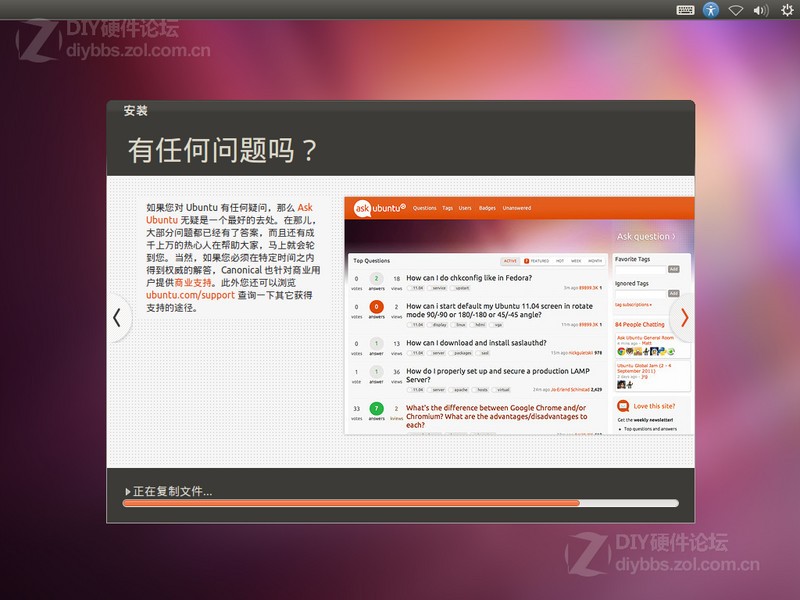Open the '商业支持' link
Viewport: 800px width, 600px height.
[x=193, y=283]
